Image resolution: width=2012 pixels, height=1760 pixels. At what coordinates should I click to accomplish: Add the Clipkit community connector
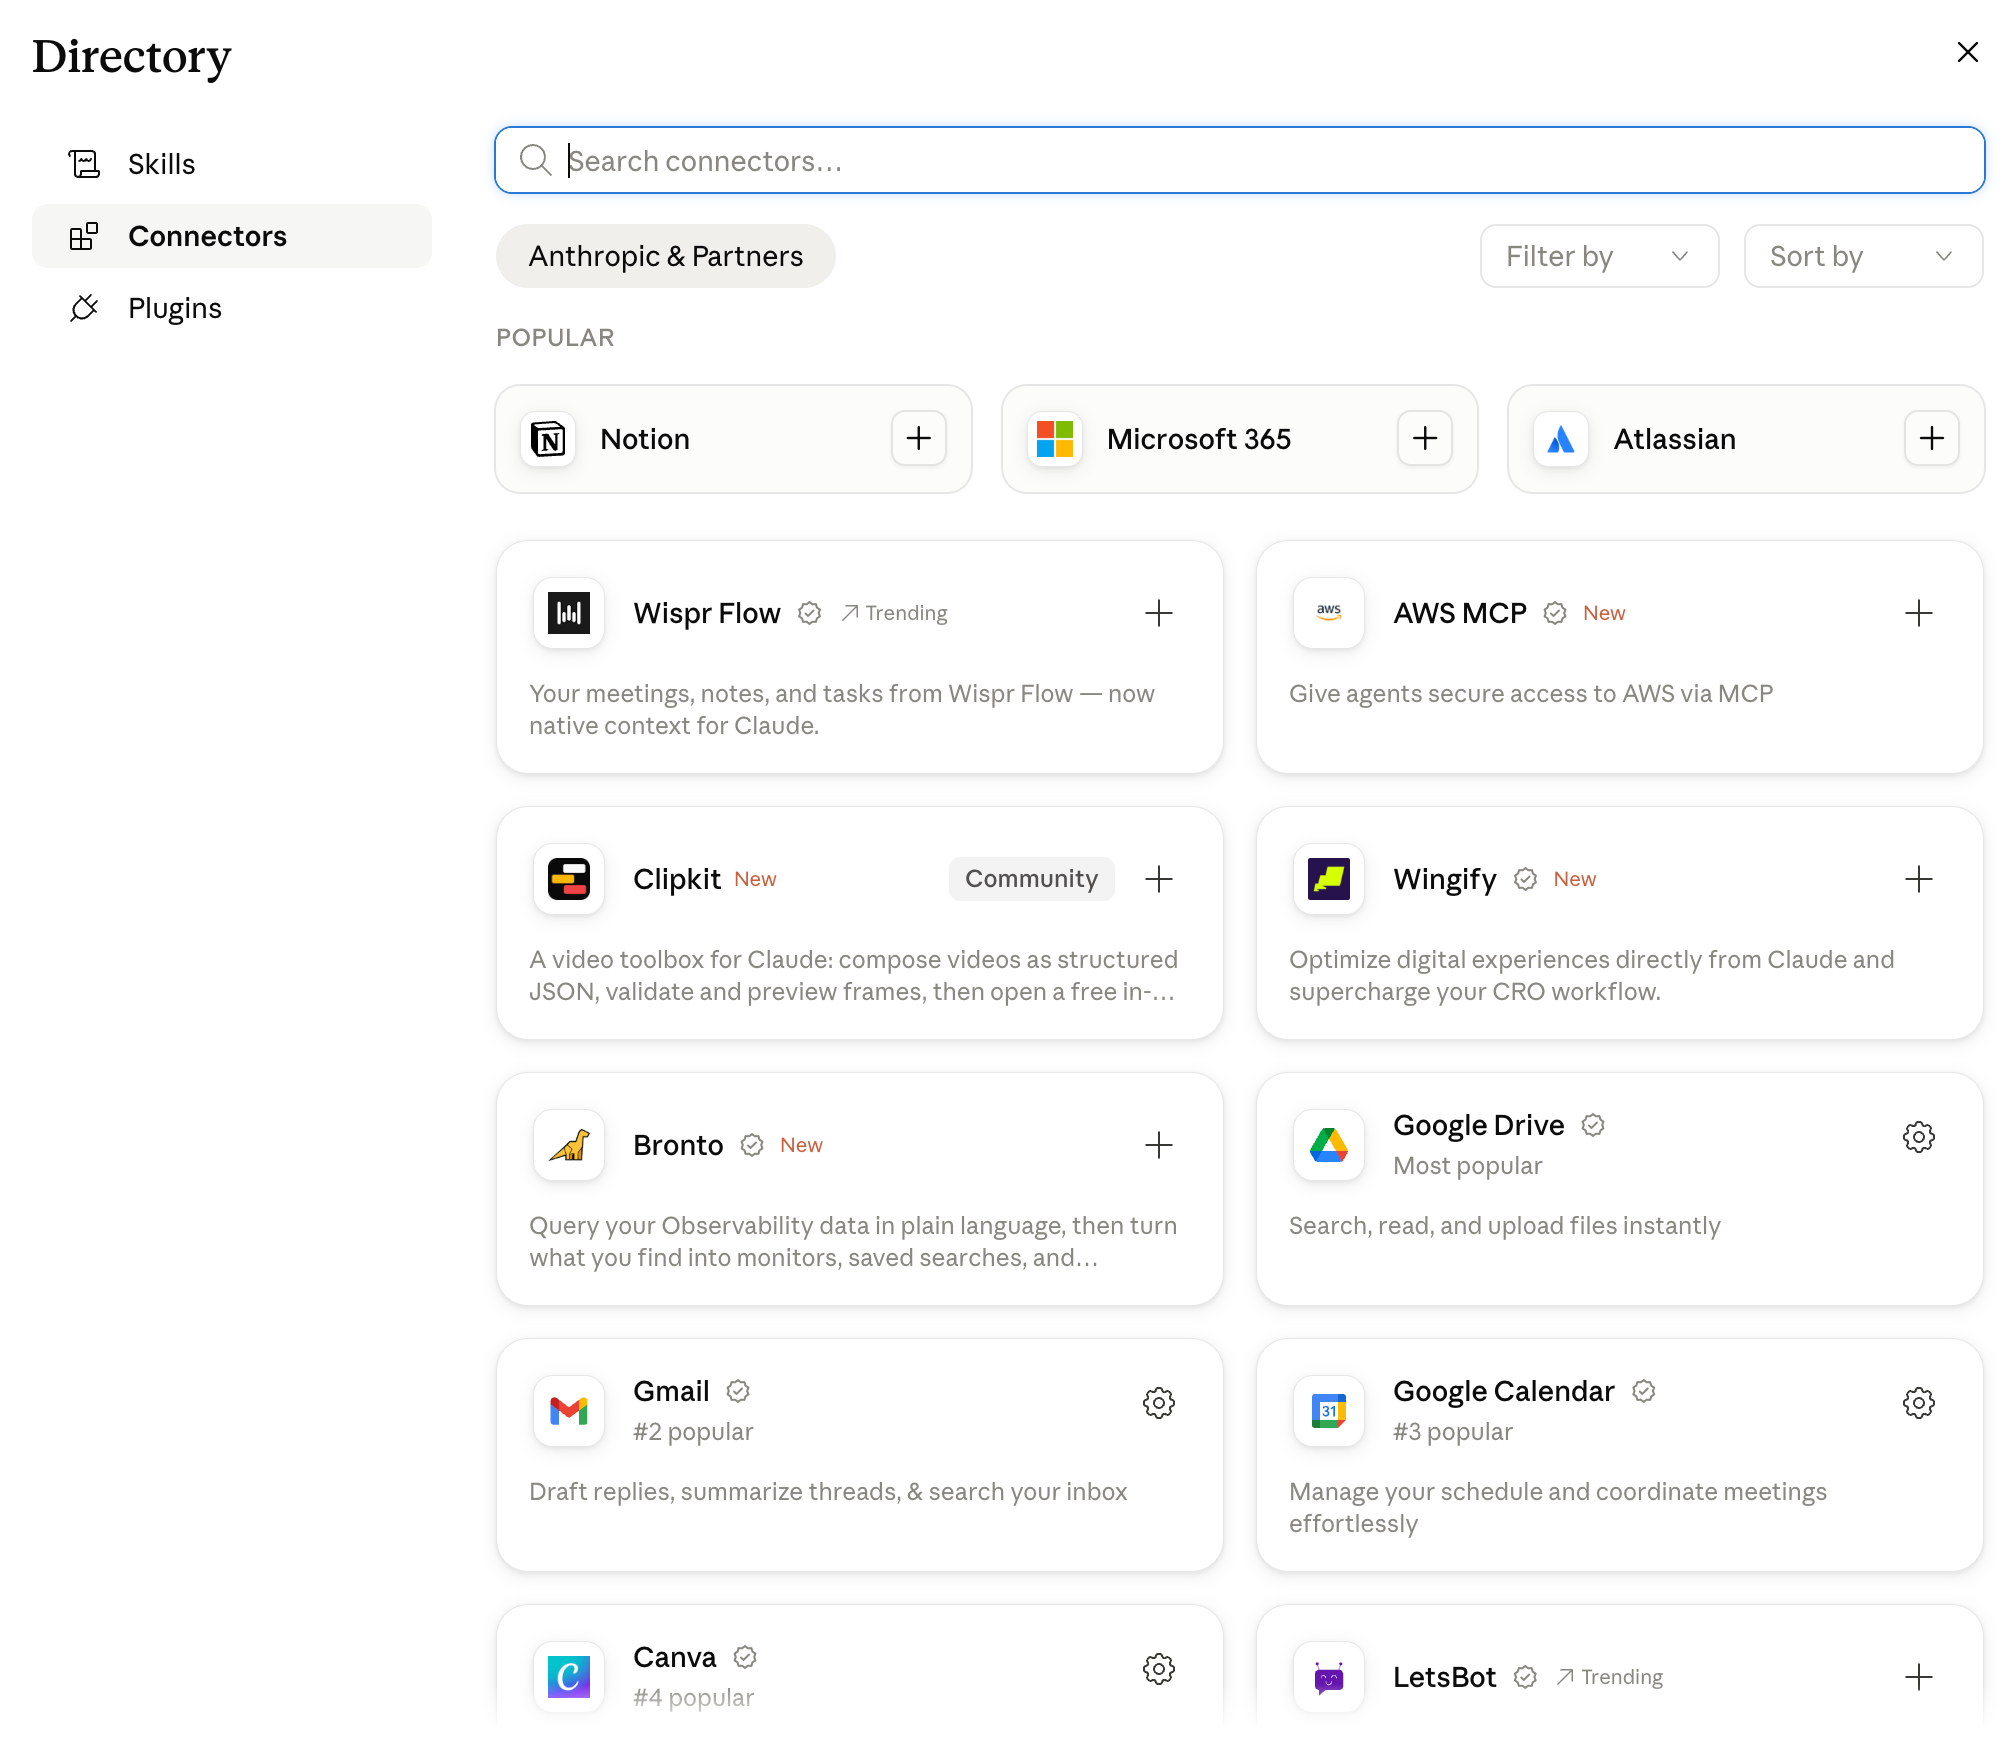[x=1158, y=879]
